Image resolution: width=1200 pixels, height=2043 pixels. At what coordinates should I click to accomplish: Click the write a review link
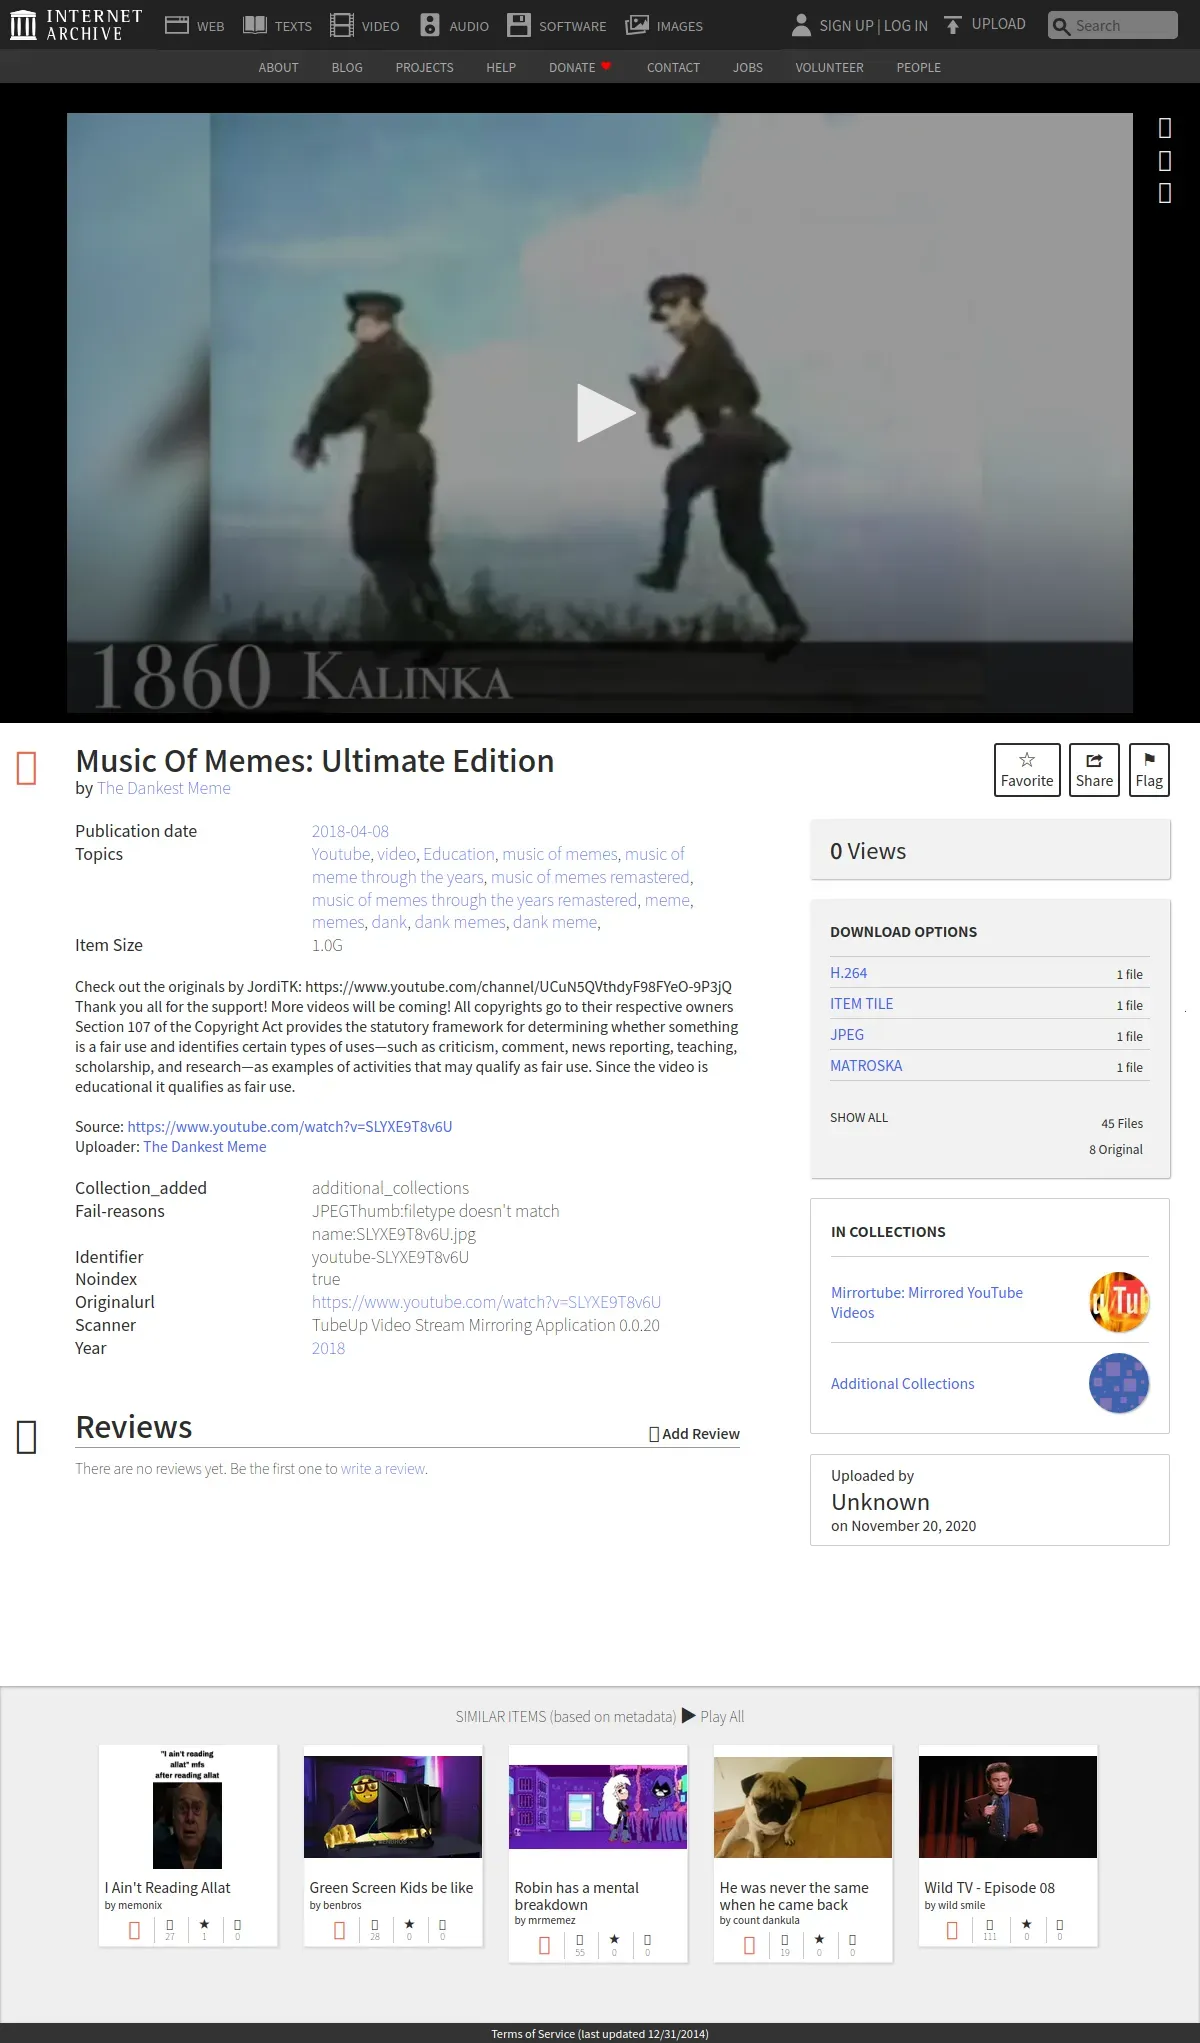(x=383, y=1469)
